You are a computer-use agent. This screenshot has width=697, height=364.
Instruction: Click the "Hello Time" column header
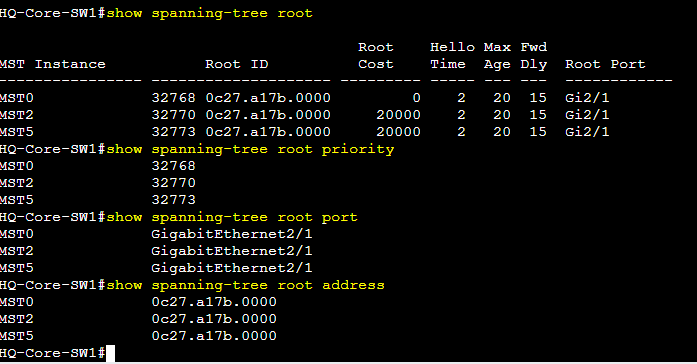pyautogui.click(x=452, y=56)
